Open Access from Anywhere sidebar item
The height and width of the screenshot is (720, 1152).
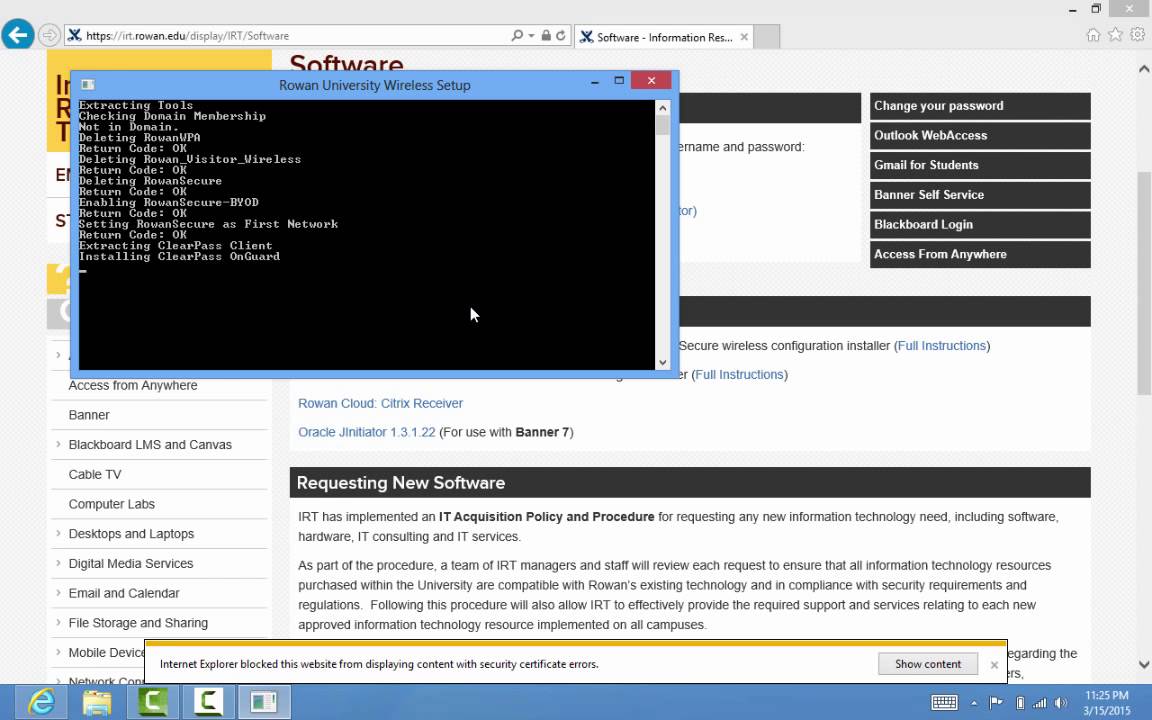click(133, 386)
